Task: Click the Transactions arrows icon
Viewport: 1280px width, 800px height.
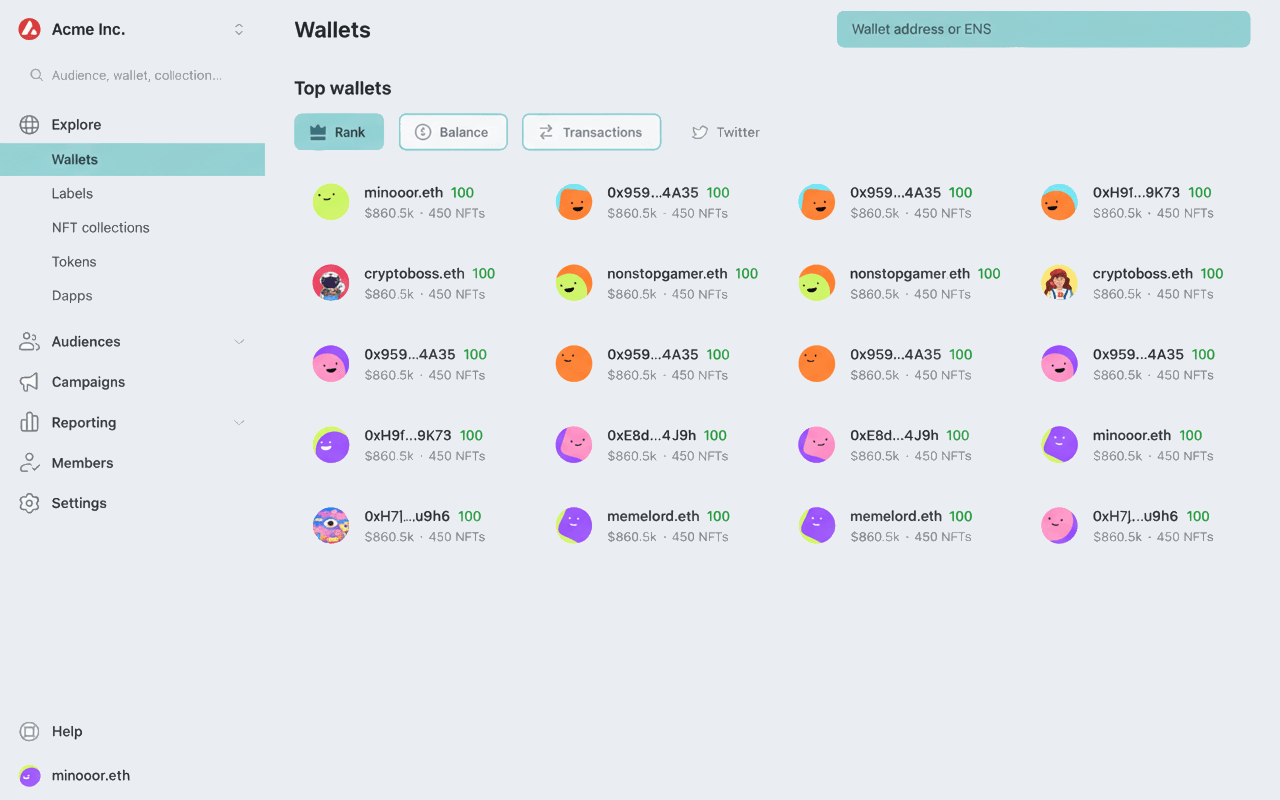Action: point(544,131)
